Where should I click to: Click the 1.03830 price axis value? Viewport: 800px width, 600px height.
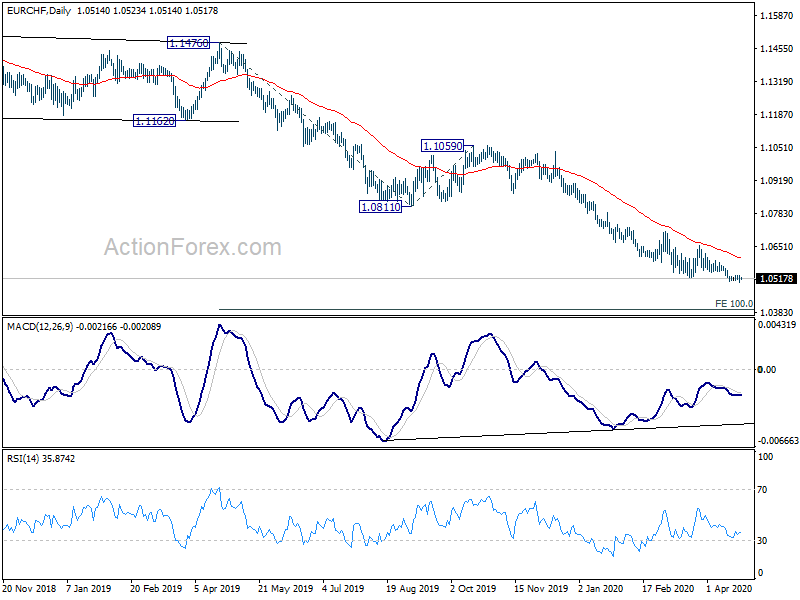tap(777, 313)
